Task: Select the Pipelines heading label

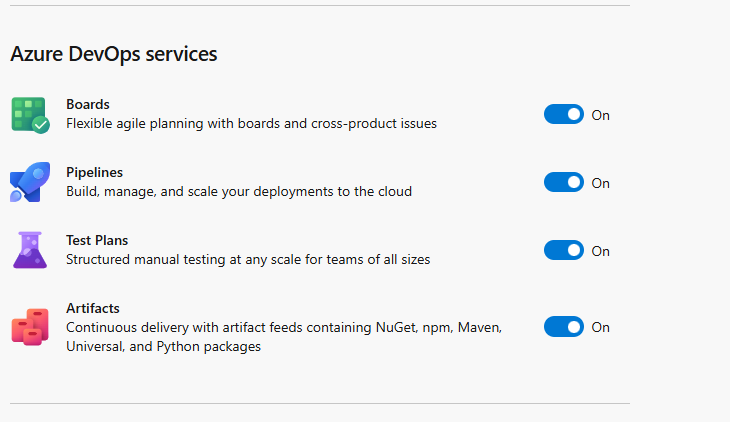Action: click(95, 172)
